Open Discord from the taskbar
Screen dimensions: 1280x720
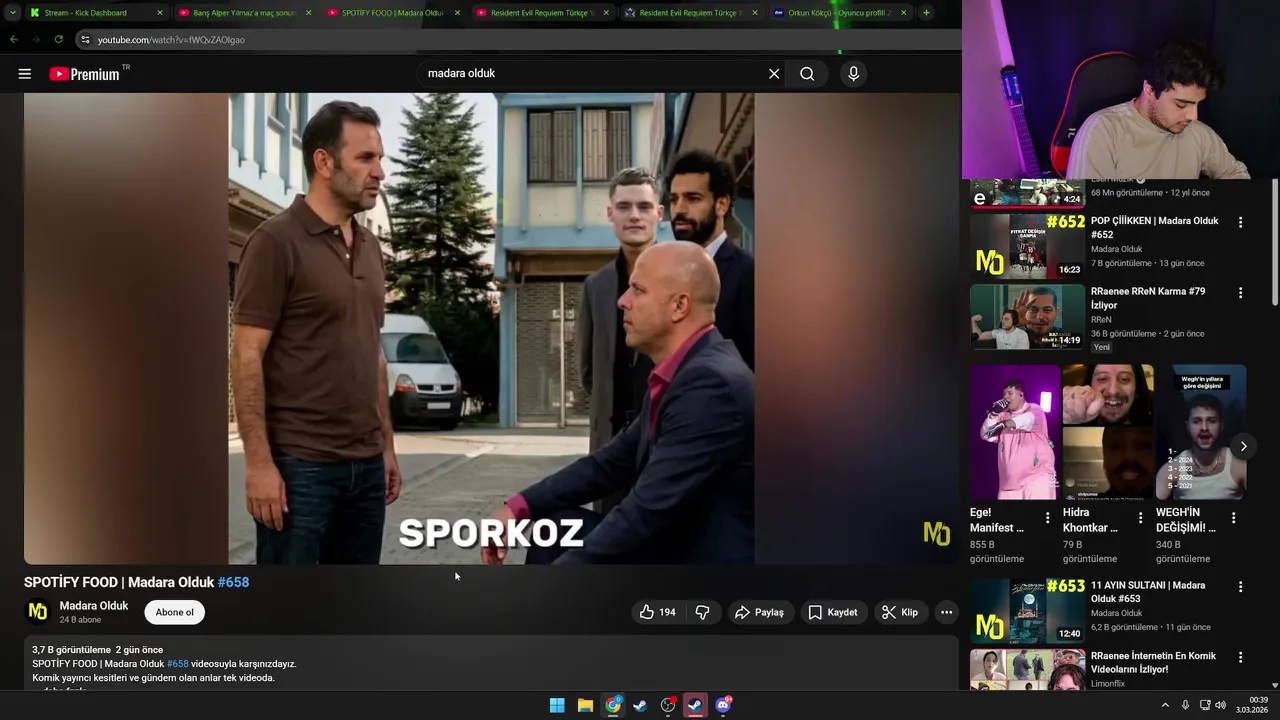click(723, 705)
